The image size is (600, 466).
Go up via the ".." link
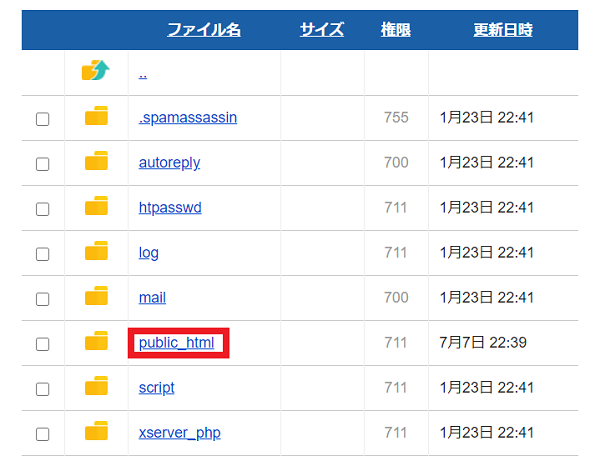(x=143, y=75)
